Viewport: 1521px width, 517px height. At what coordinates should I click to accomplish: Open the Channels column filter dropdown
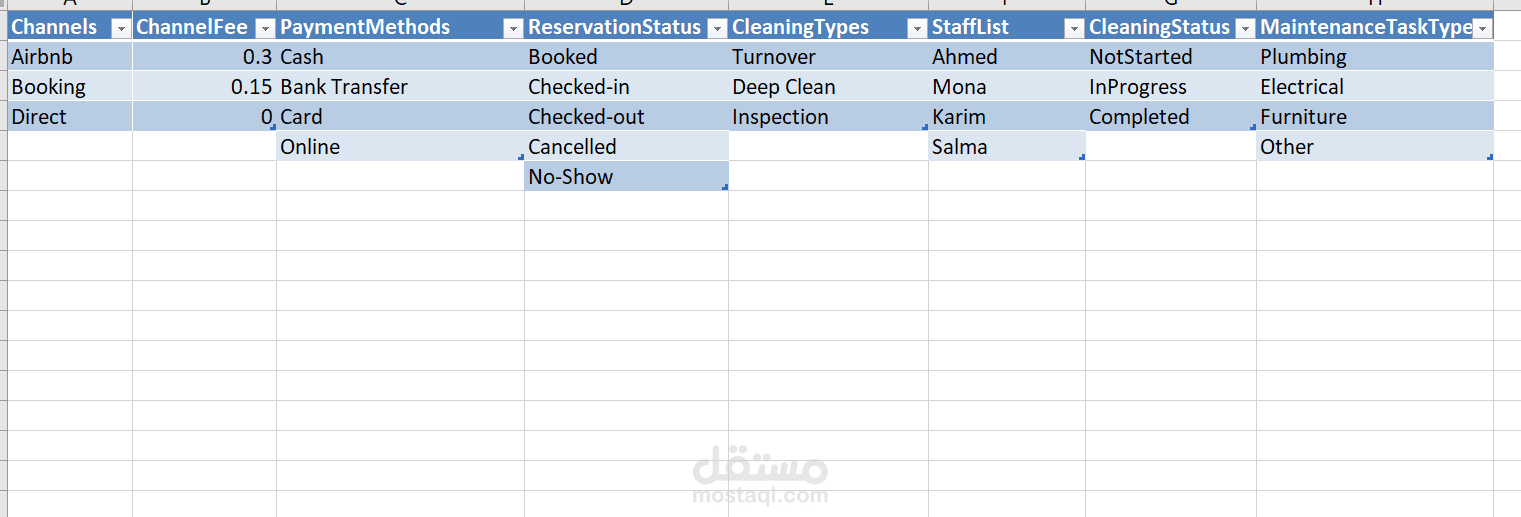coord(121,29)
